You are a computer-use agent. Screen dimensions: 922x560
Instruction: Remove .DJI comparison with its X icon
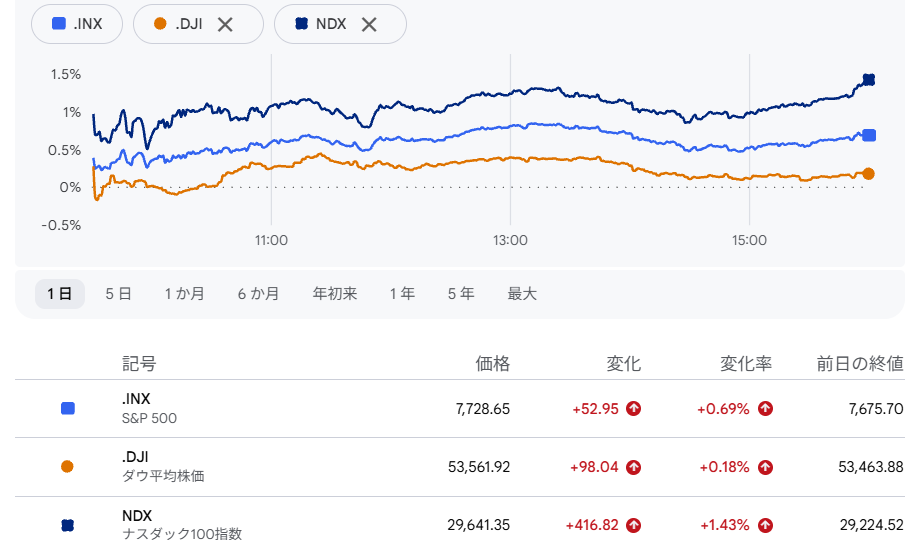[225, 24]
